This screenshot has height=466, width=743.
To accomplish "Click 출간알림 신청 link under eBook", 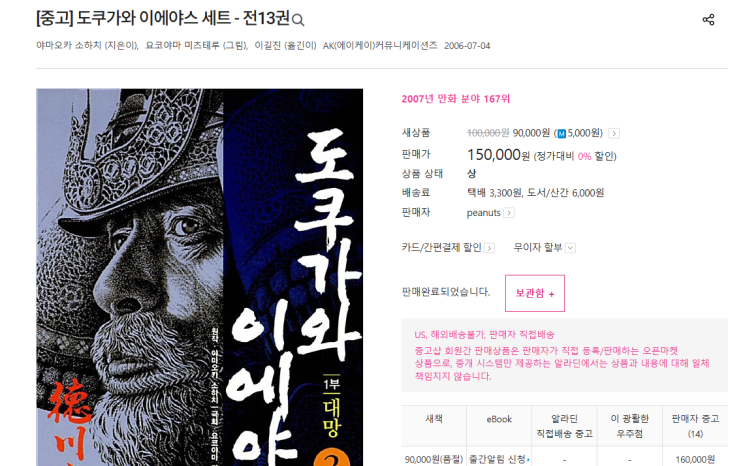I will pyautogui.click(x=499, y=459).
